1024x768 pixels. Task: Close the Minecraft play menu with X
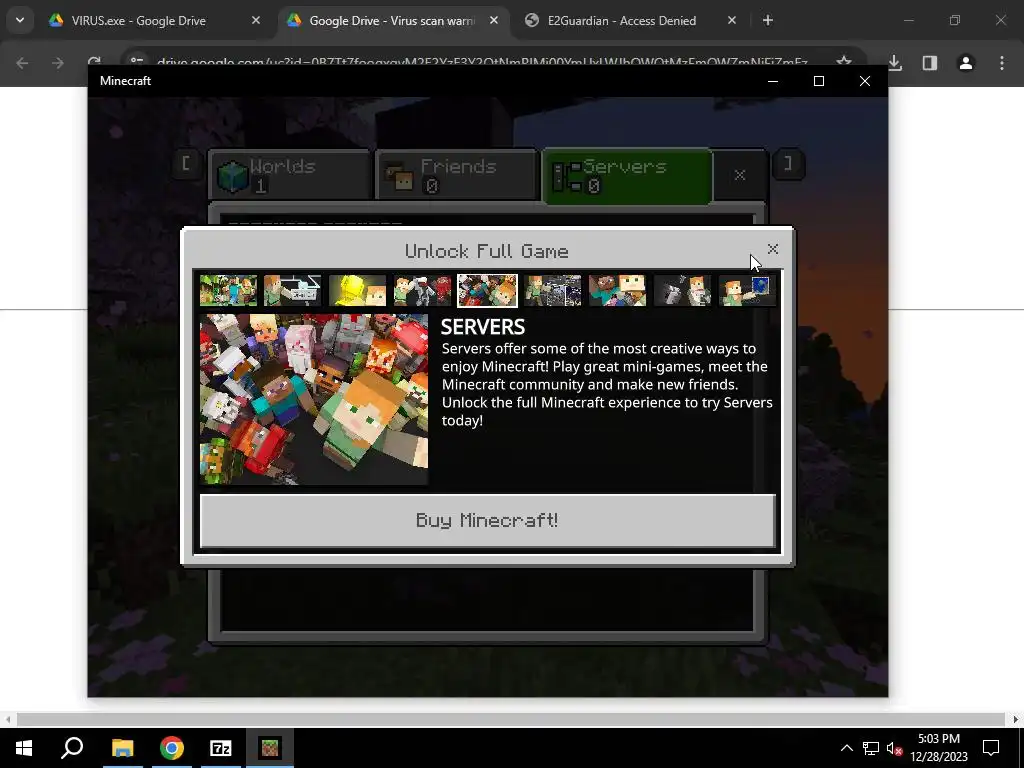click(x=740, y=175)
